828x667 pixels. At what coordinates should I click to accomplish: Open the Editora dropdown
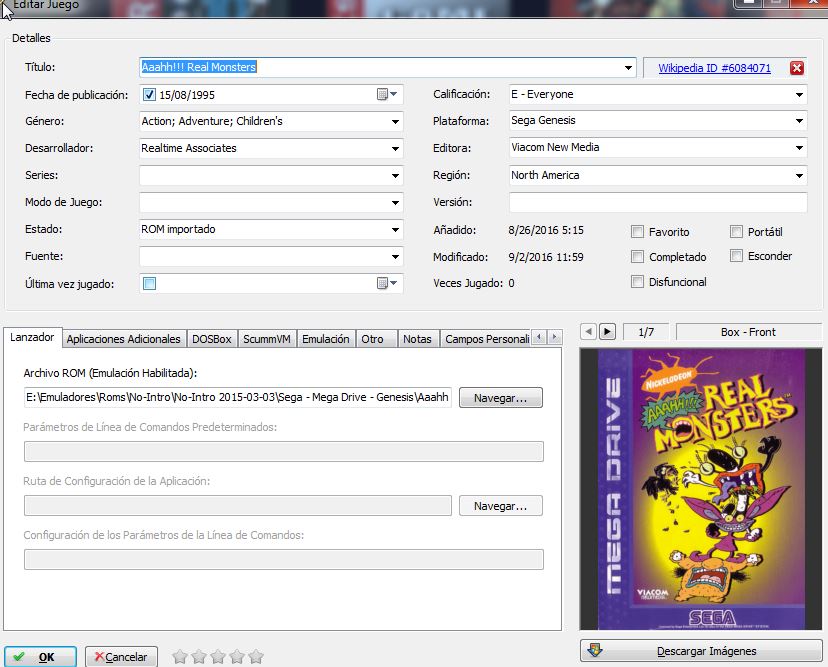799,148
